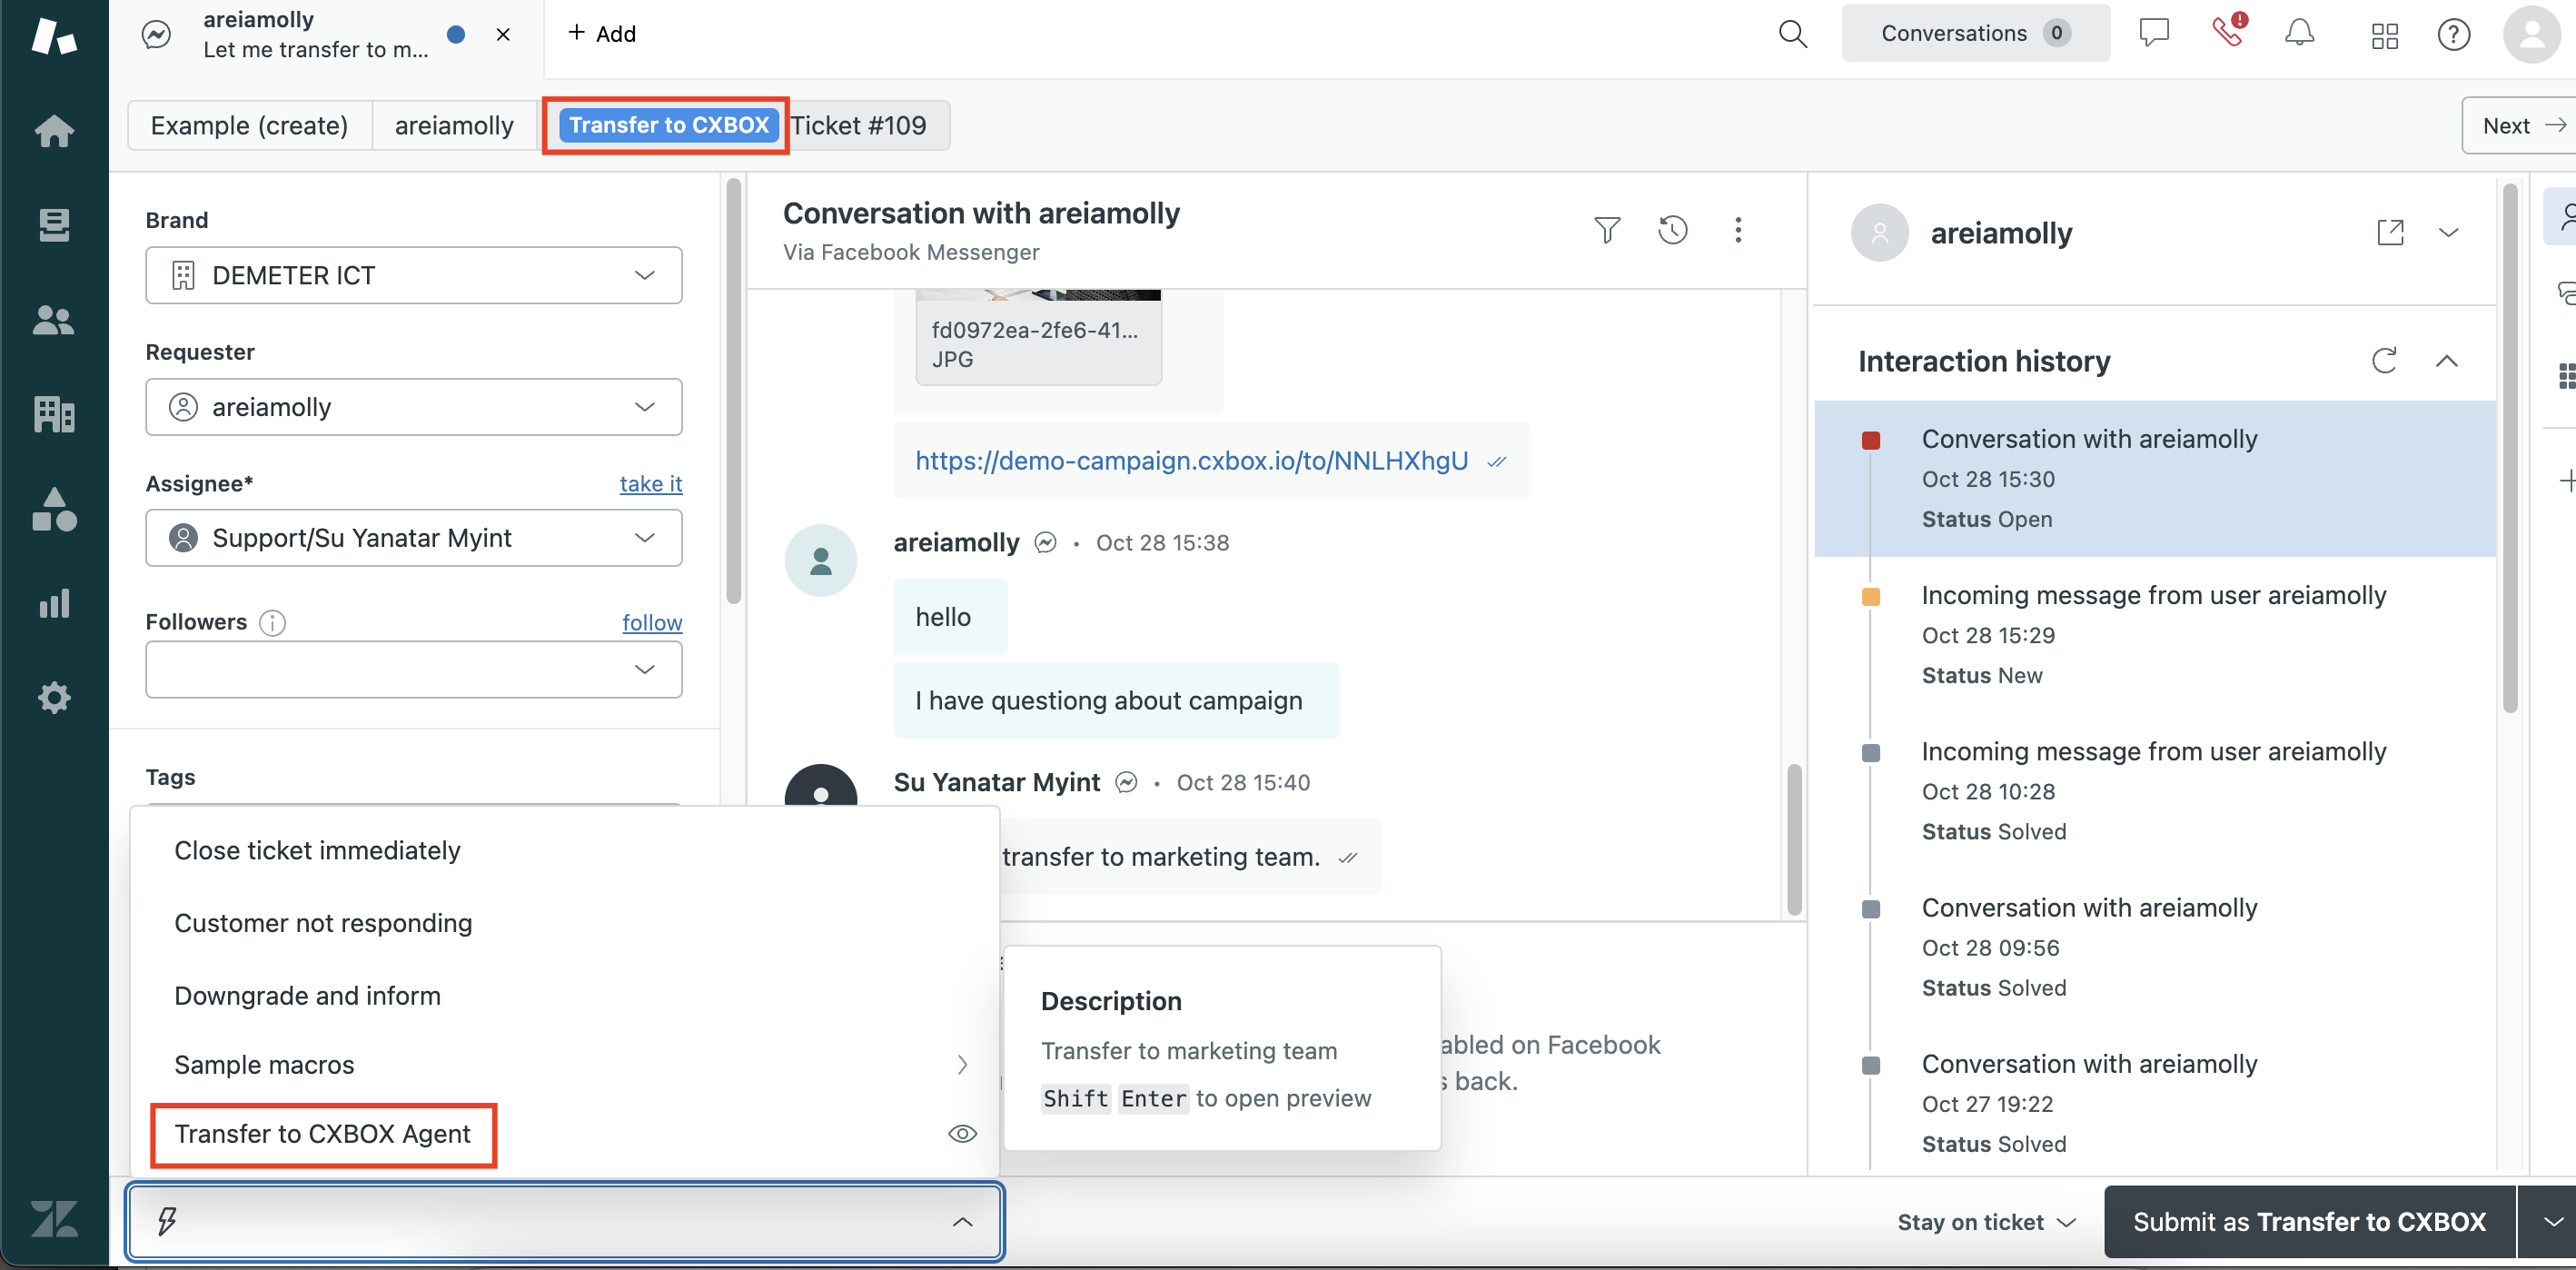Click the macro lightning bolt icon

[167, 1221]
